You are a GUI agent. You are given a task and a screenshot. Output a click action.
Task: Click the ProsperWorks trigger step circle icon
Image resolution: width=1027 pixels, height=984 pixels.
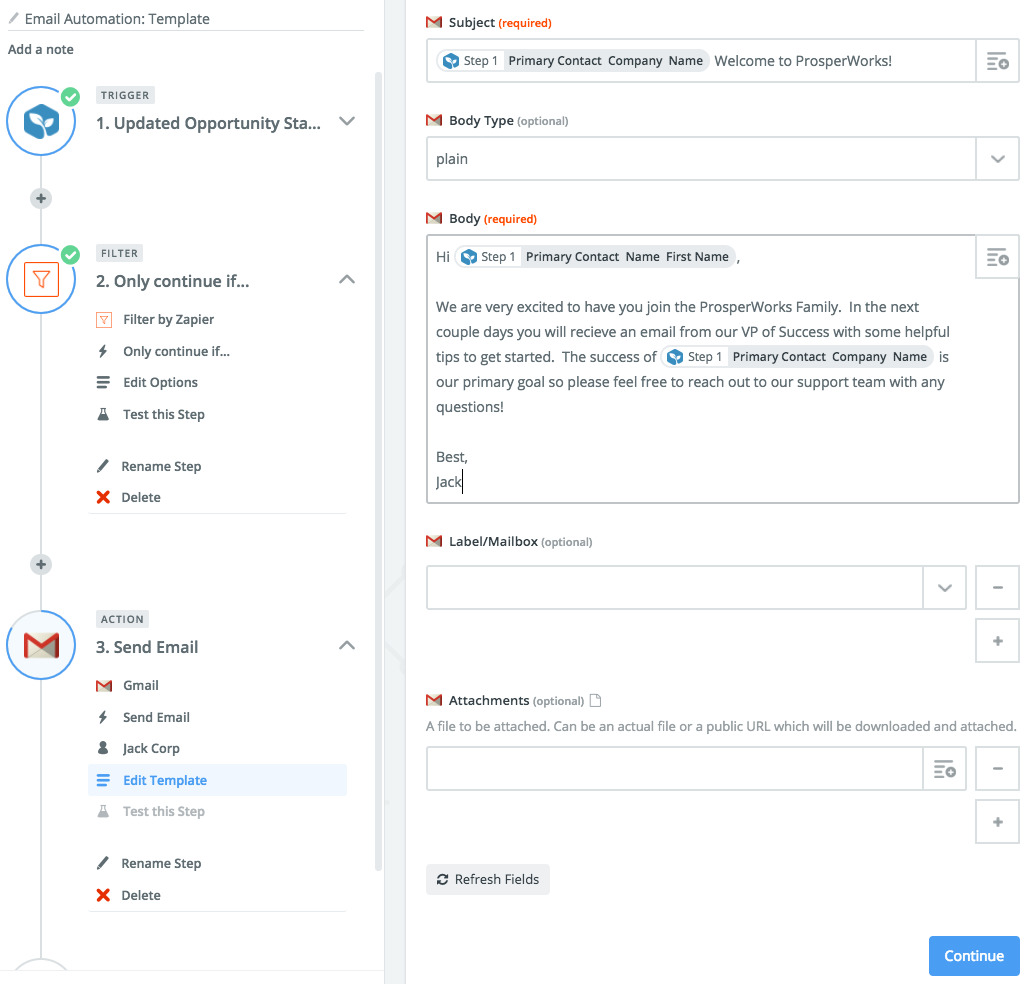pos(41,121)
